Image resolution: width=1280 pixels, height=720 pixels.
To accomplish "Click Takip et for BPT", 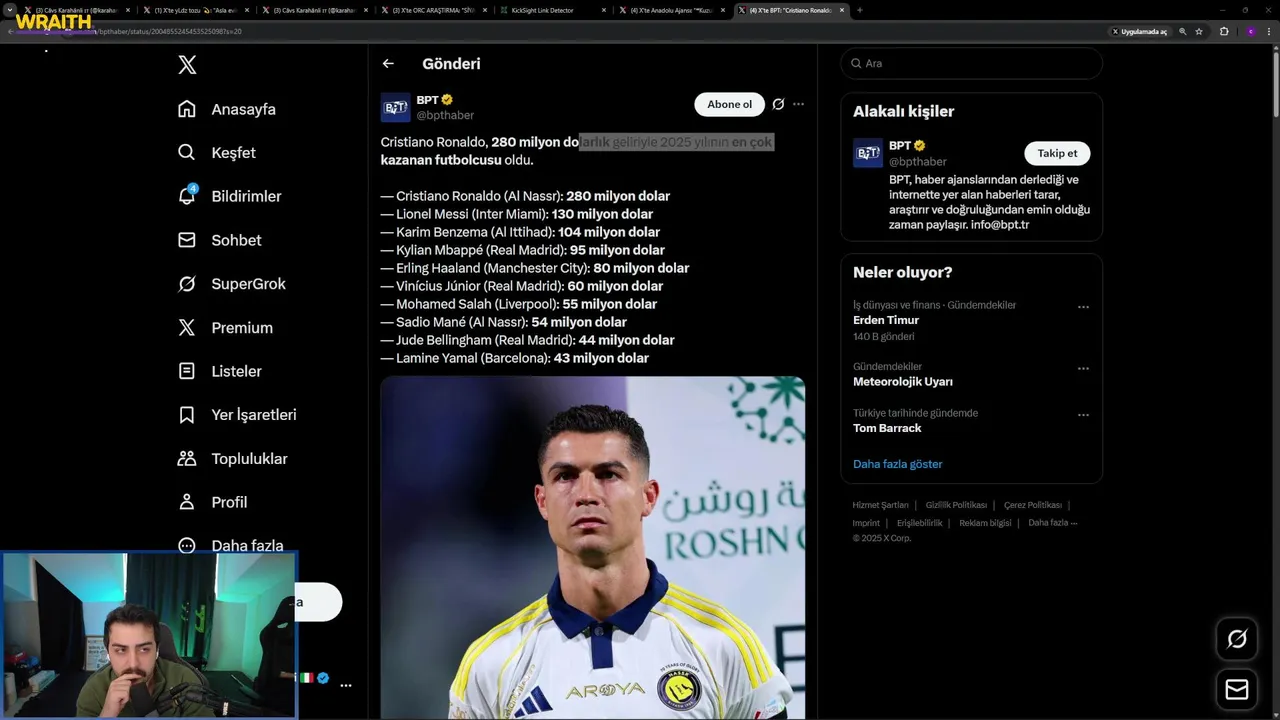I will pos(1057,153).
